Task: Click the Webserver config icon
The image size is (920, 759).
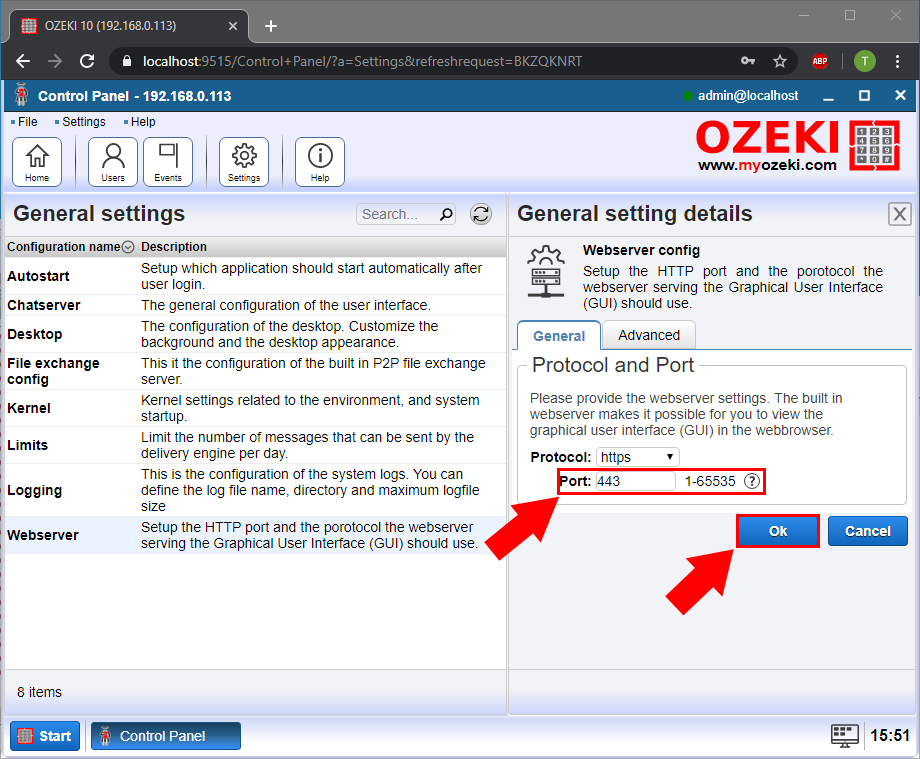Action: tap(546, 271)
